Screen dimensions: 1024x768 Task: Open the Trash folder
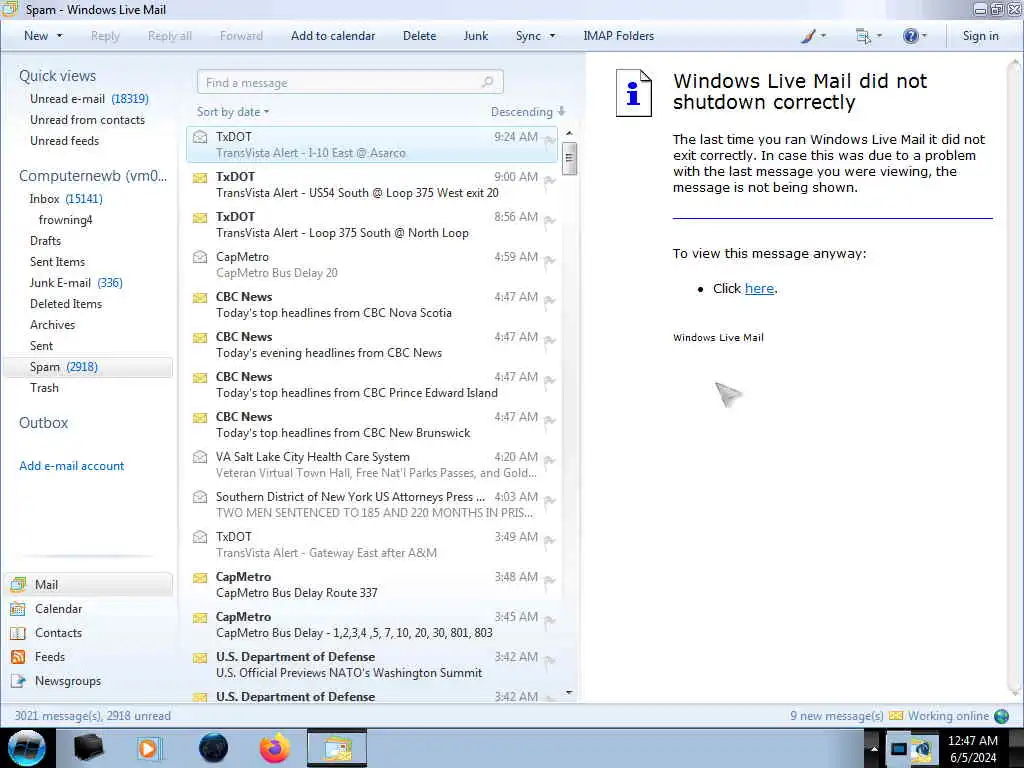(44, 387)
